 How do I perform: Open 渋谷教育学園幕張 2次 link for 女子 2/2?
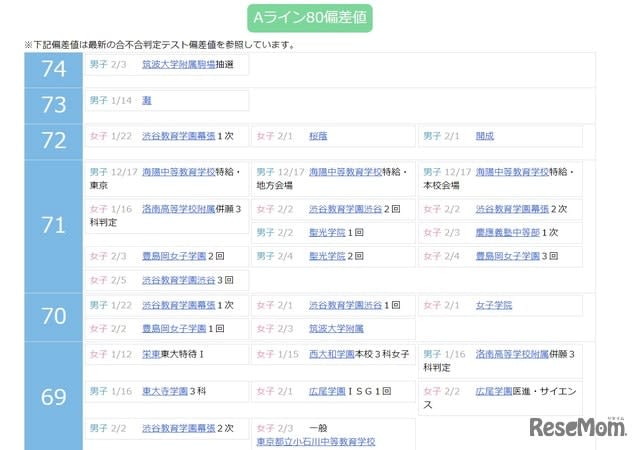pyautogui.click(x=512, y=209)
